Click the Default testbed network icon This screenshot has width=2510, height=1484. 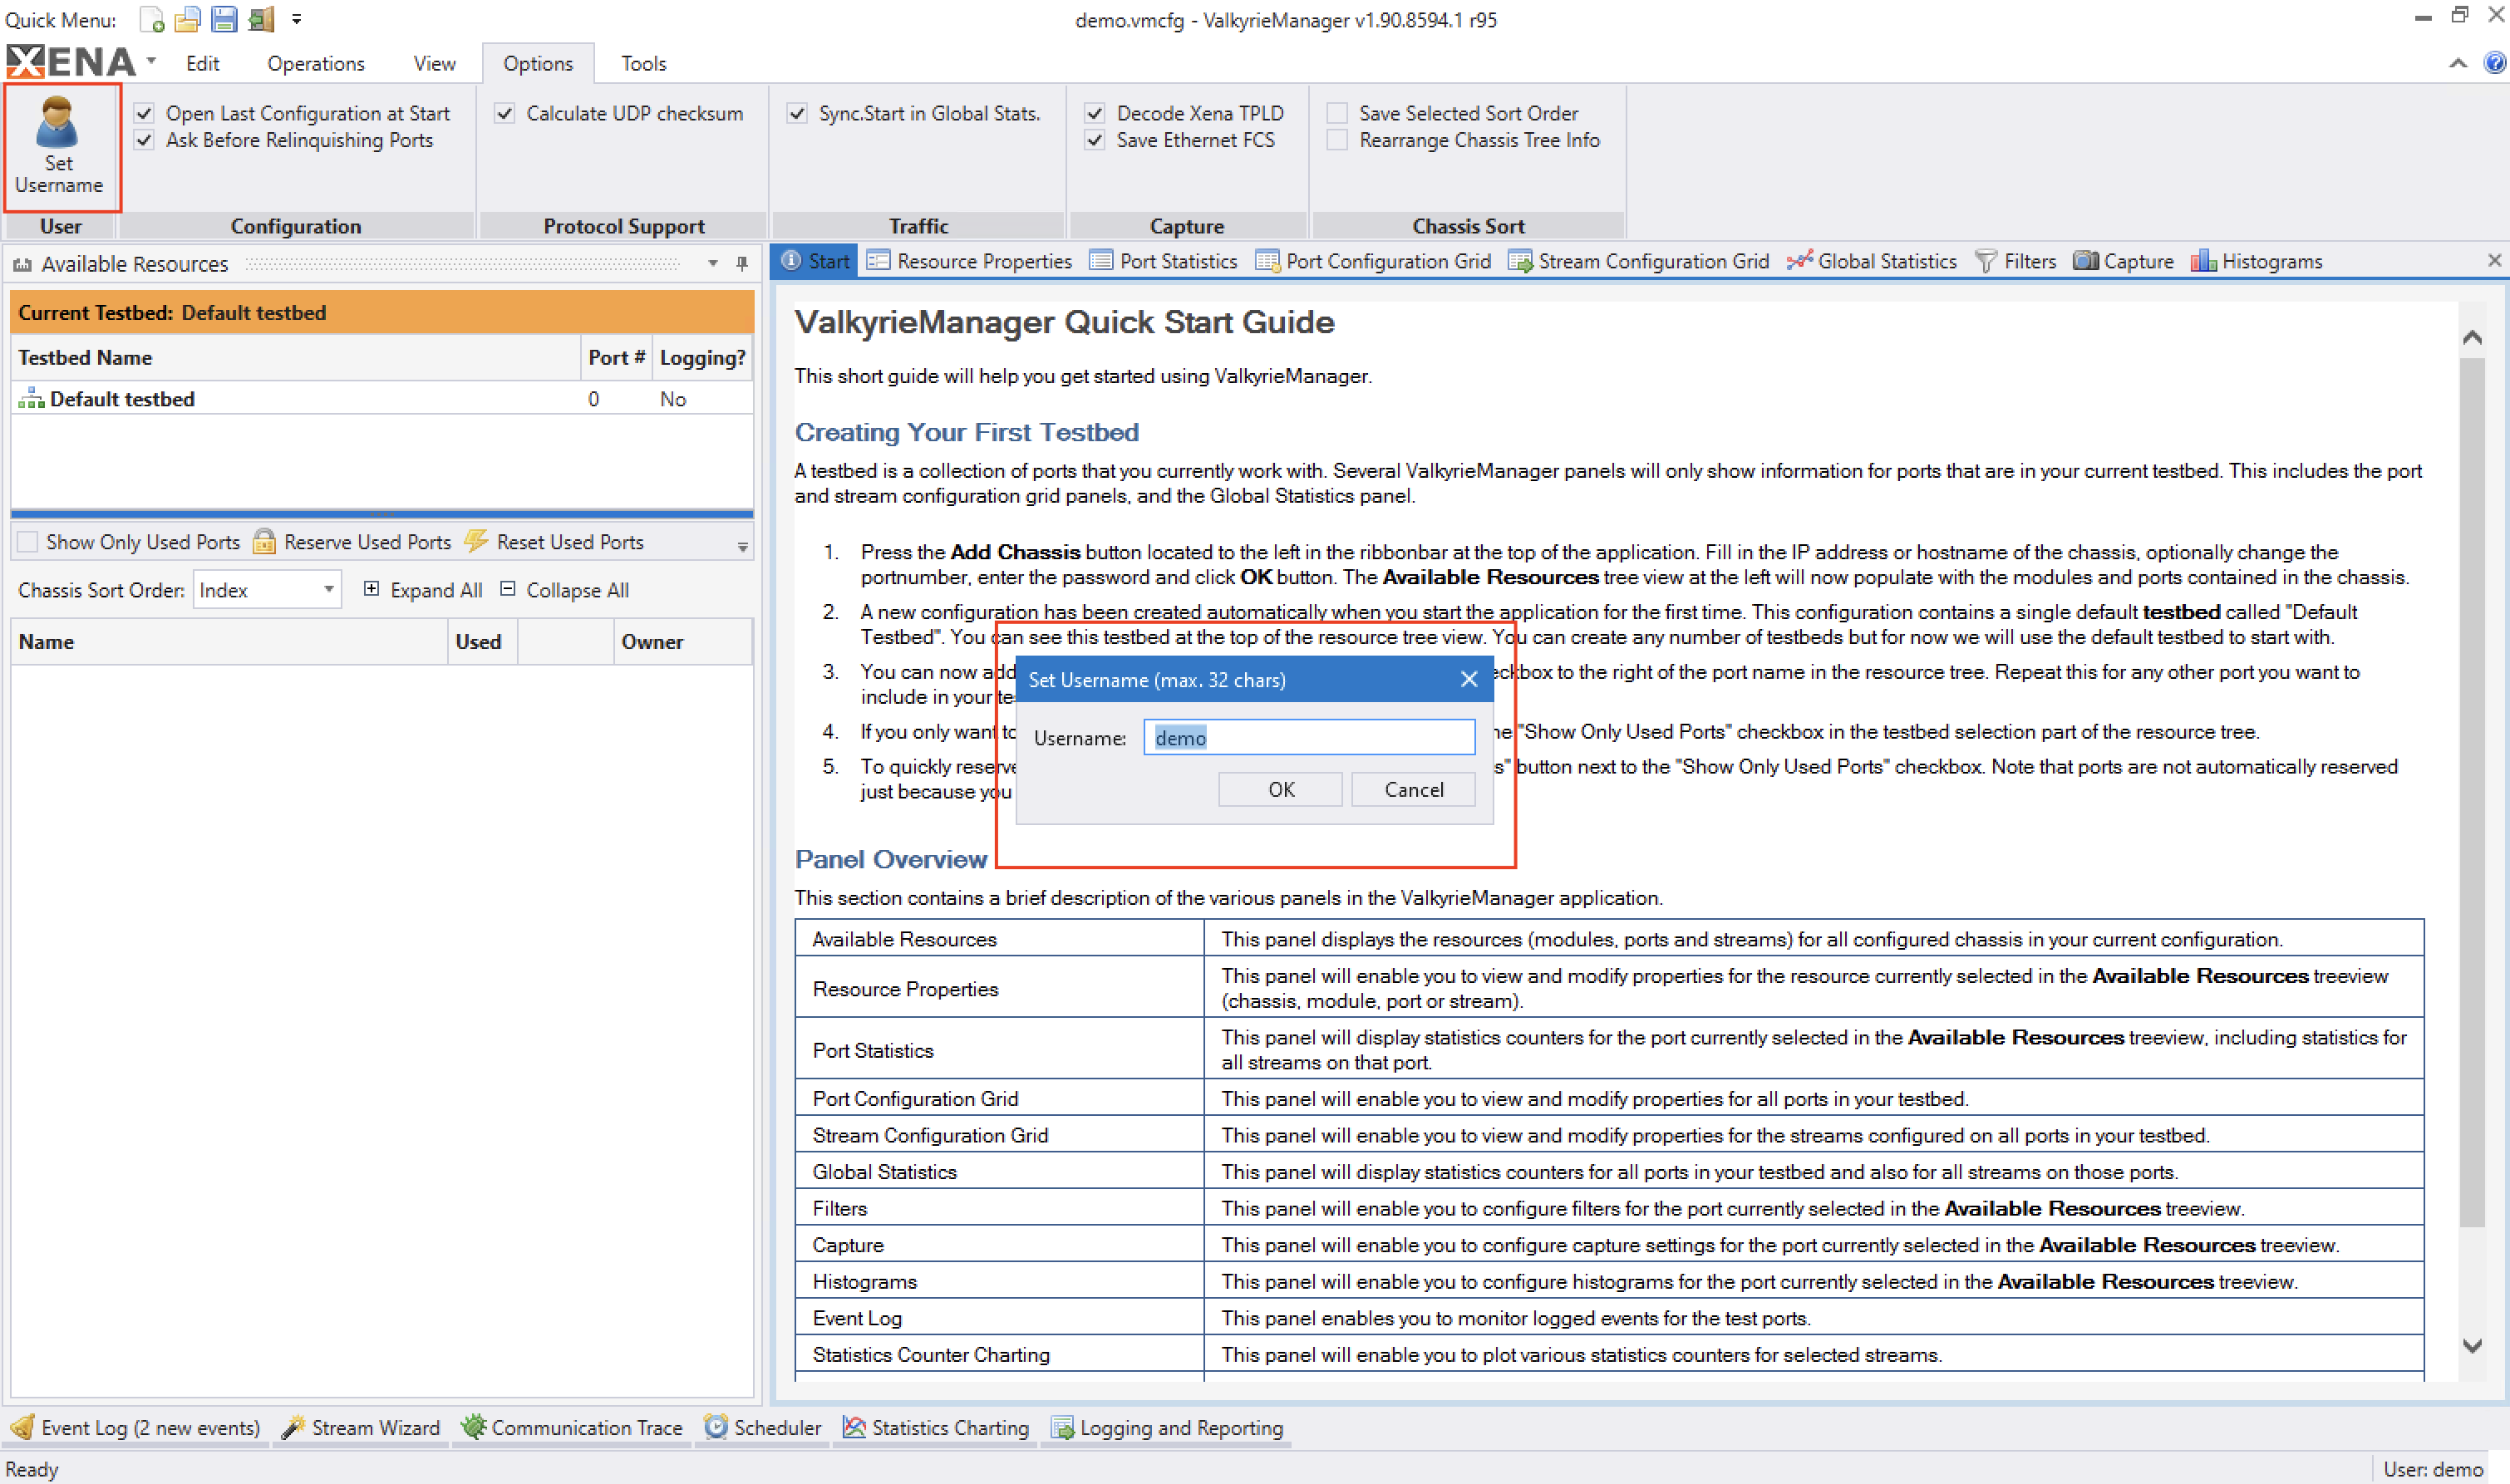tap(32, 398)
